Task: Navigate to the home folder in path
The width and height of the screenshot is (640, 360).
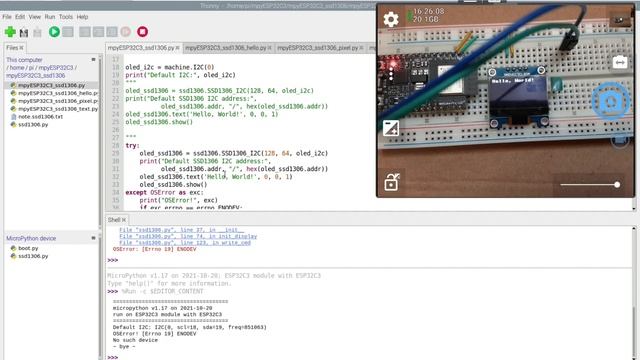Action: [17, 67]
